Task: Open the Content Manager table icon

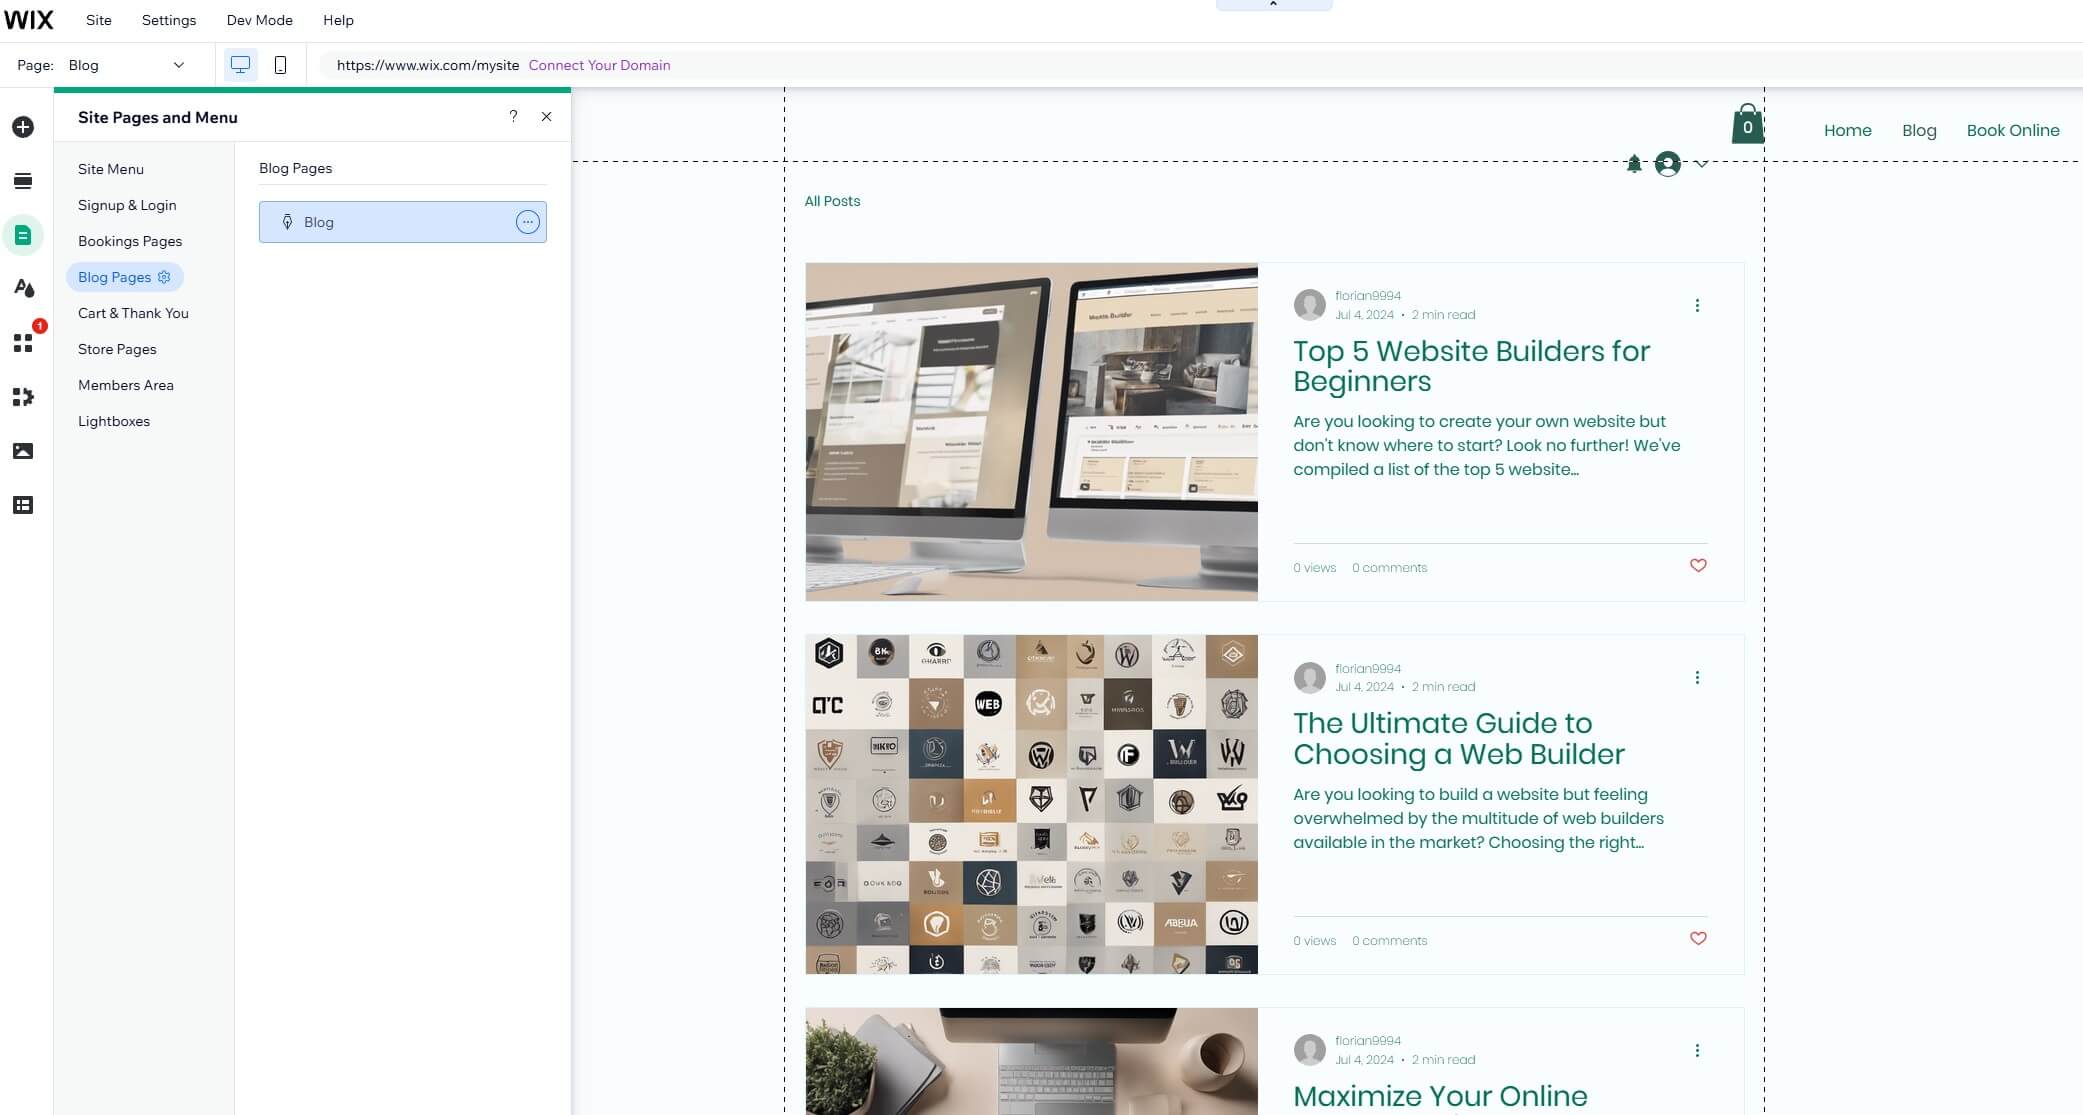Action: pyautogui.click(x=23, y=505)
